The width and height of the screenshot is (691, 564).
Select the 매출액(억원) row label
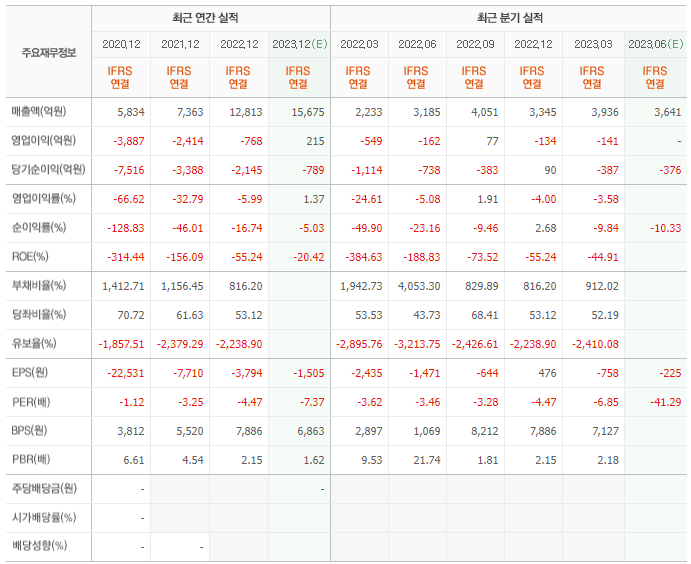(39, 111)
